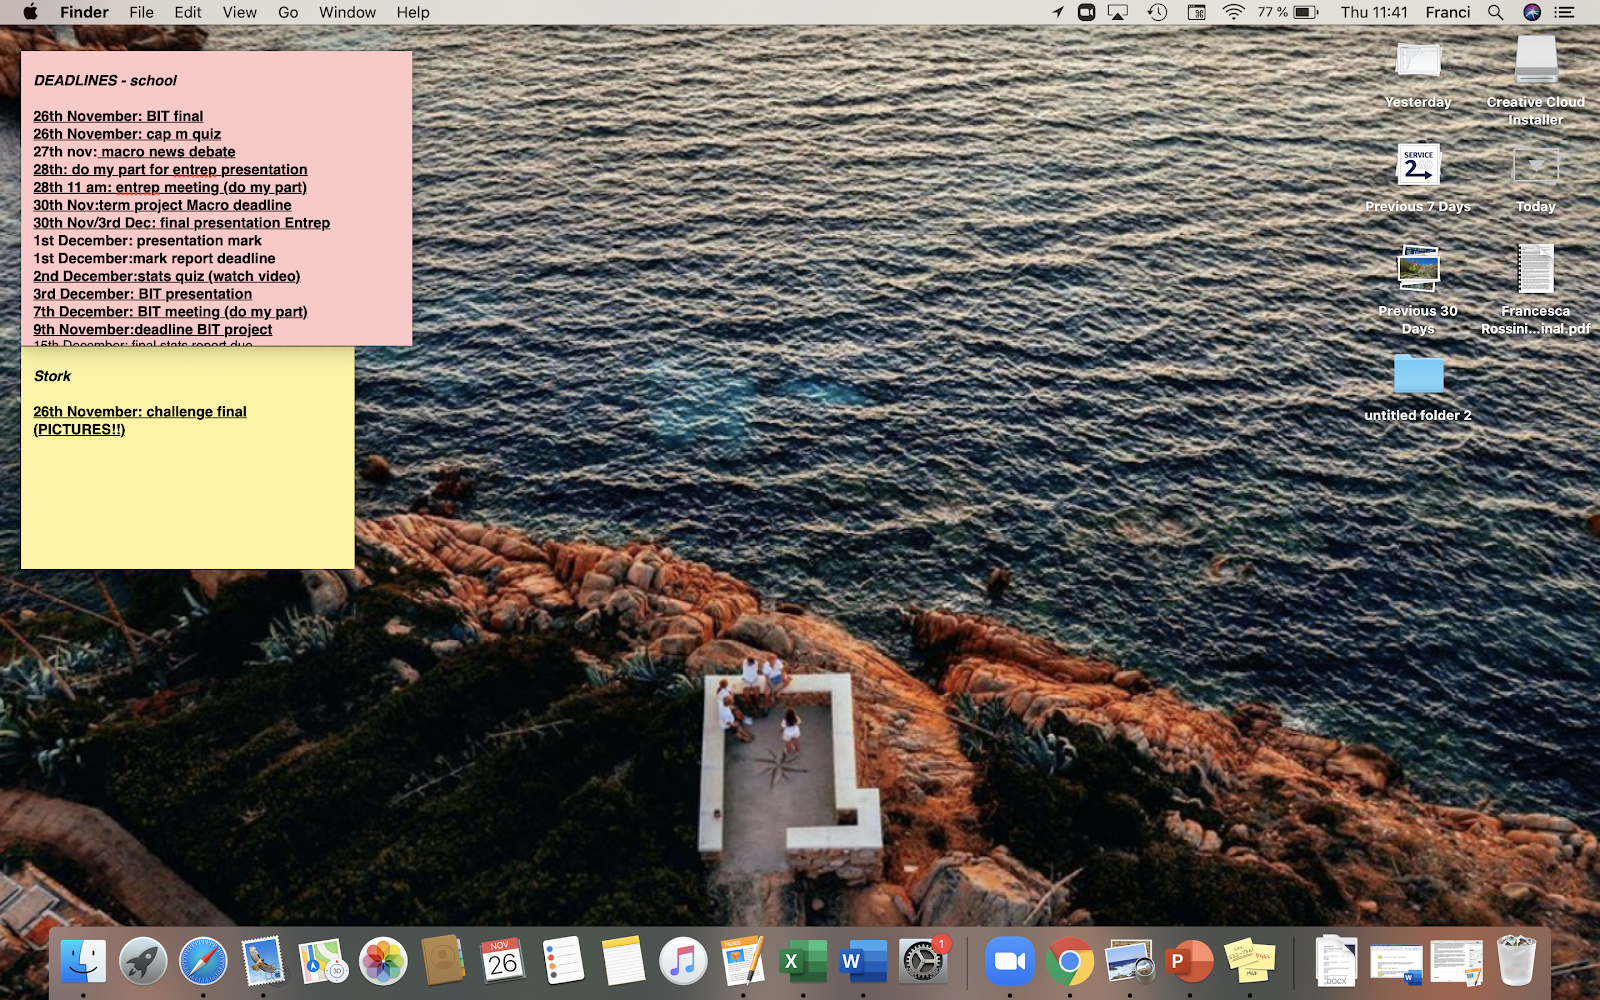Open Pages from the Dock

[743, 962]
